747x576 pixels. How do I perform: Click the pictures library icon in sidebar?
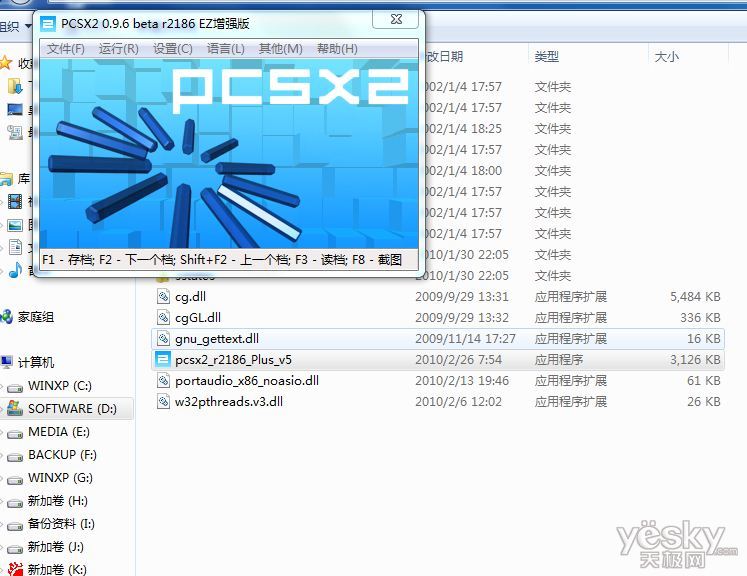(15, 225)
